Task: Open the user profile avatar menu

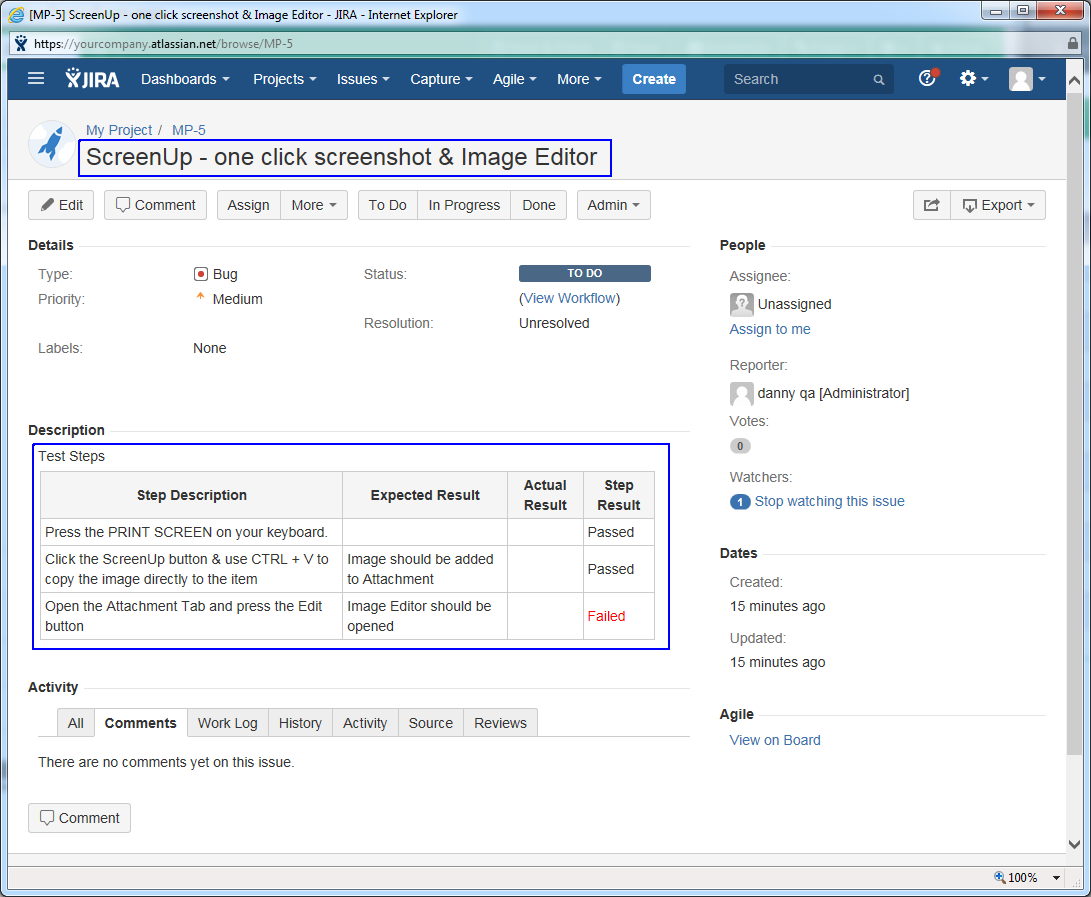Action: coord(1027,79)
